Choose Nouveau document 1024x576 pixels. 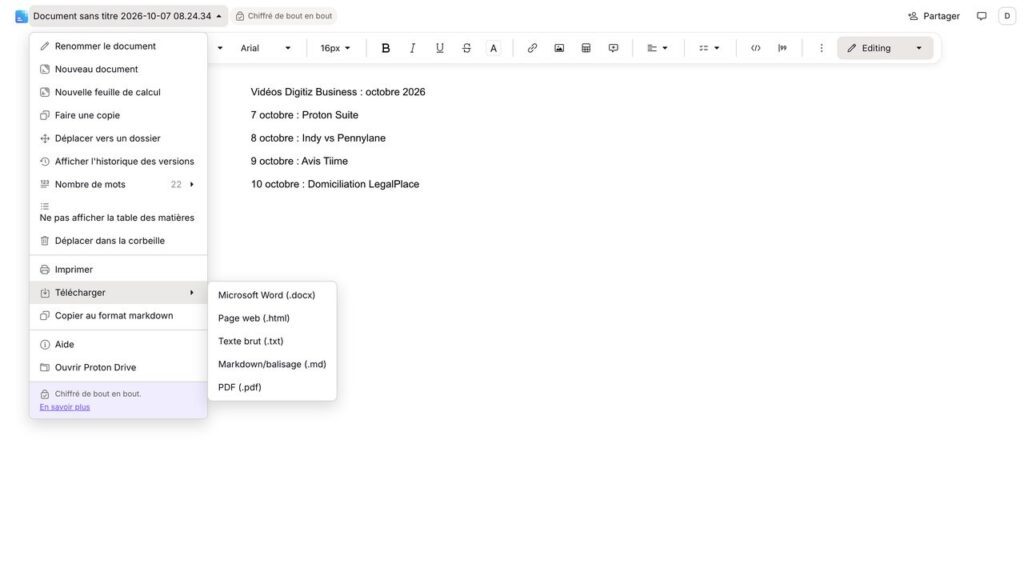[118, 69]
